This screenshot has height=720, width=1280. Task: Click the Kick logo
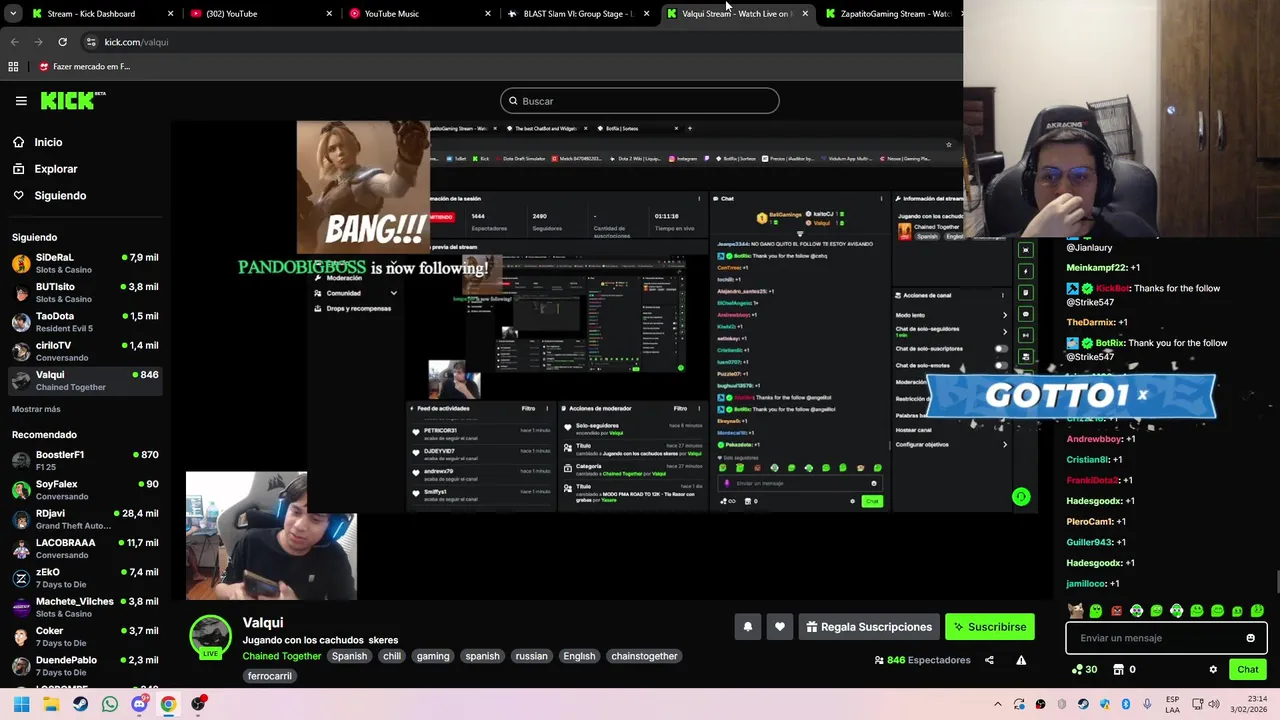tap(72, 100)
